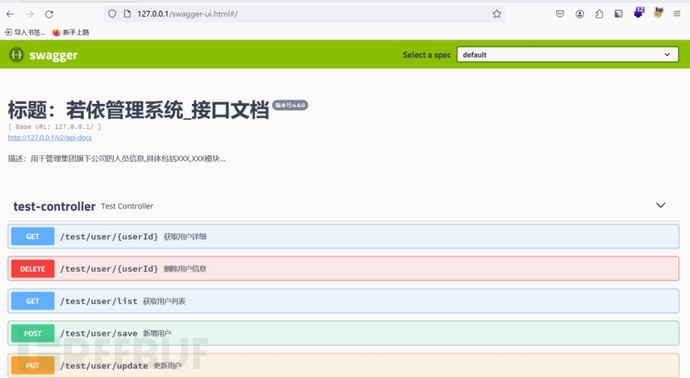The width and height of the screenshot is (690, 378).
Task: Reload the Swagger page
Action: (x=49, y=14)
